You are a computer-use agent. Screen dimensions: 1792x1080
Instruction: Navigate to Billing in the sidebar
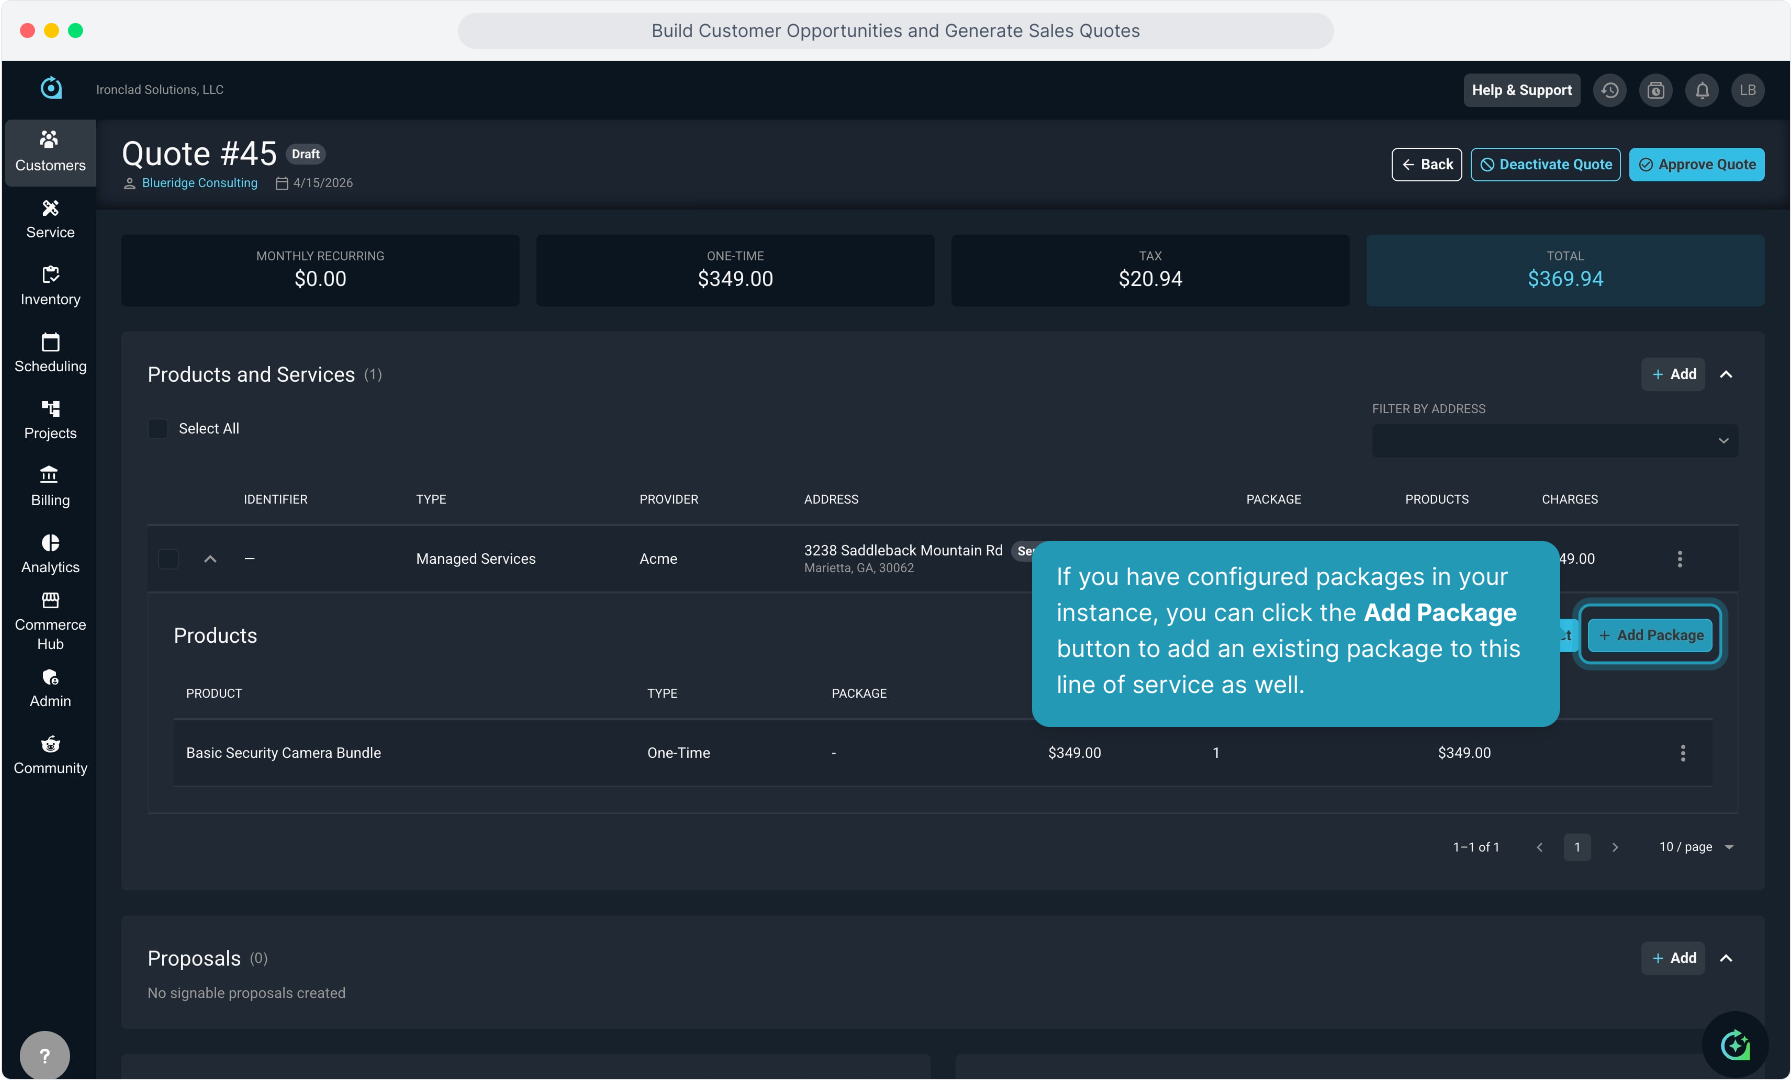tap(50, 486)
